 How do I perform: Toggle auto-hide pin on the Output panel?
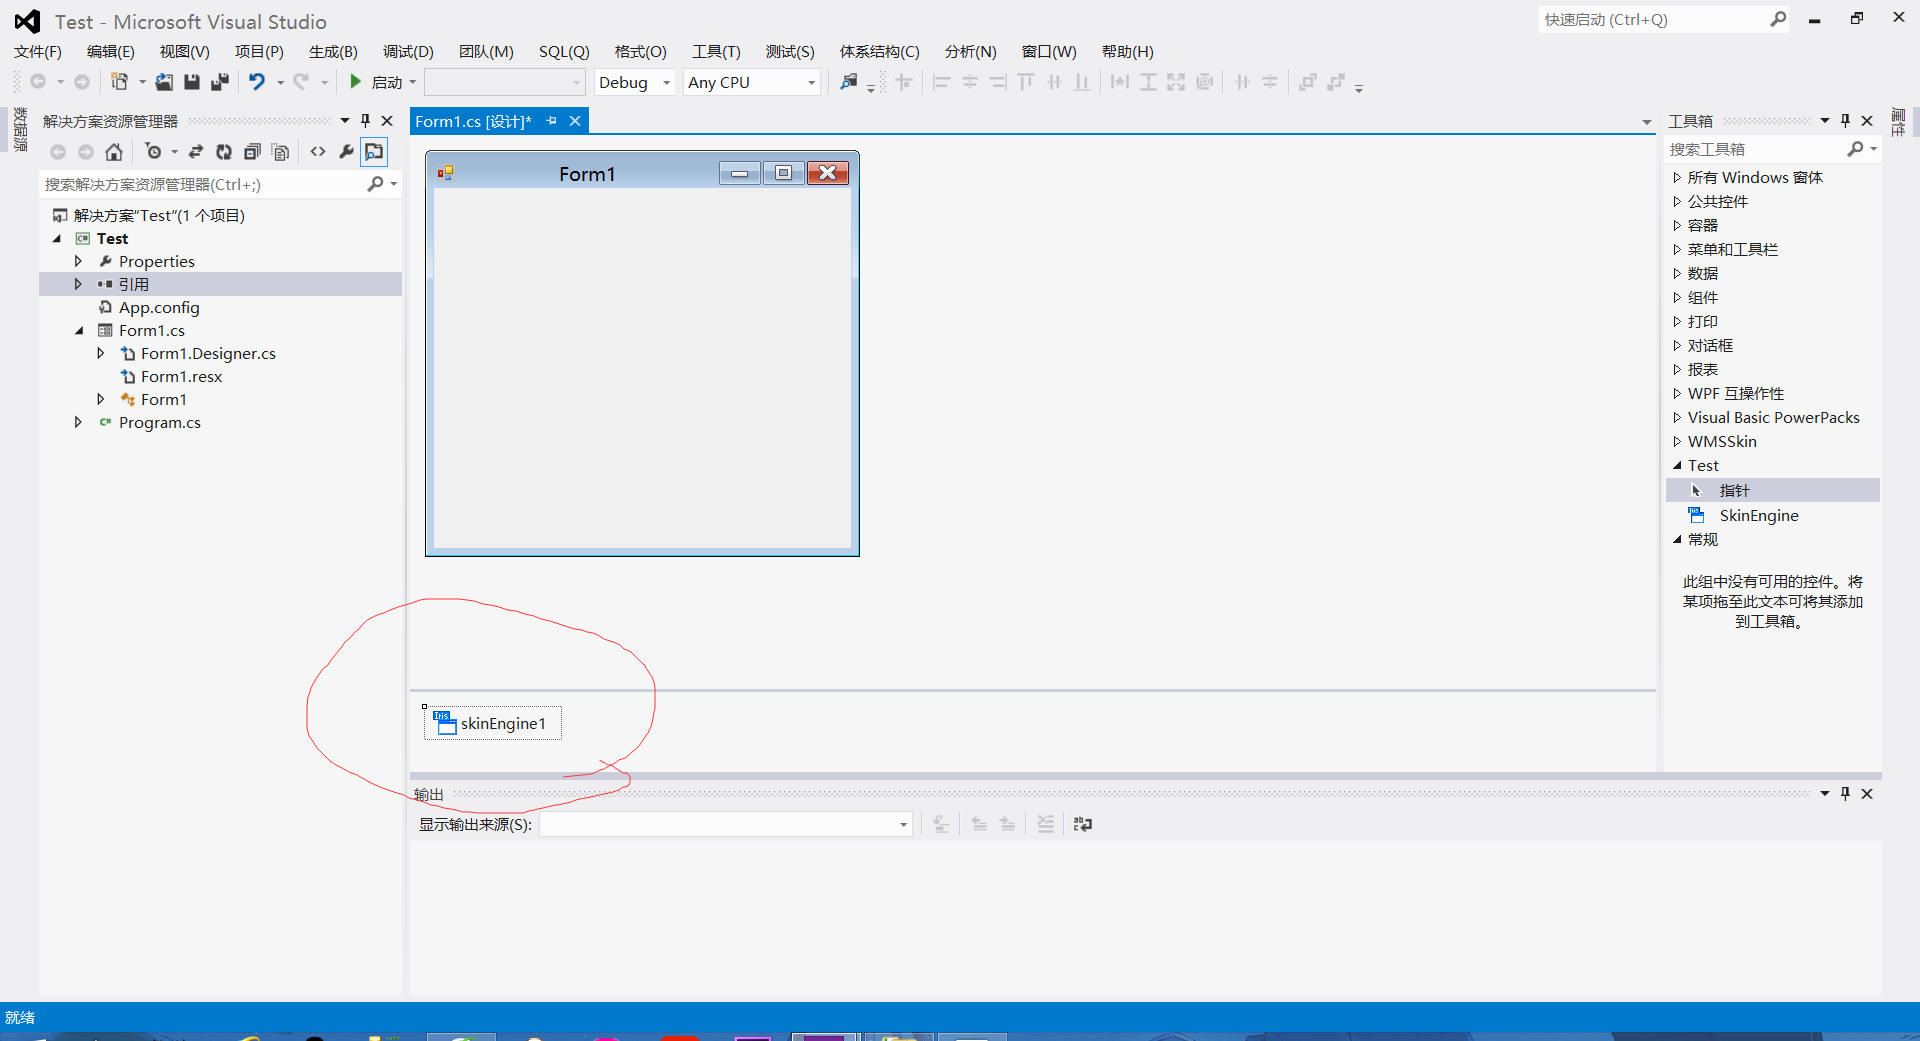point(1846,794)
